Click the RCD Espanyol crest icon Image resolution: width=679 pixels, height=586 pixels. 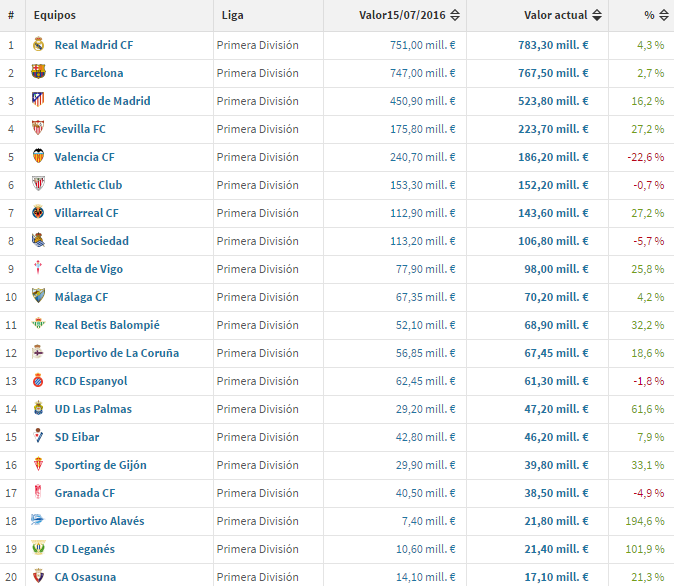(39, 380)
